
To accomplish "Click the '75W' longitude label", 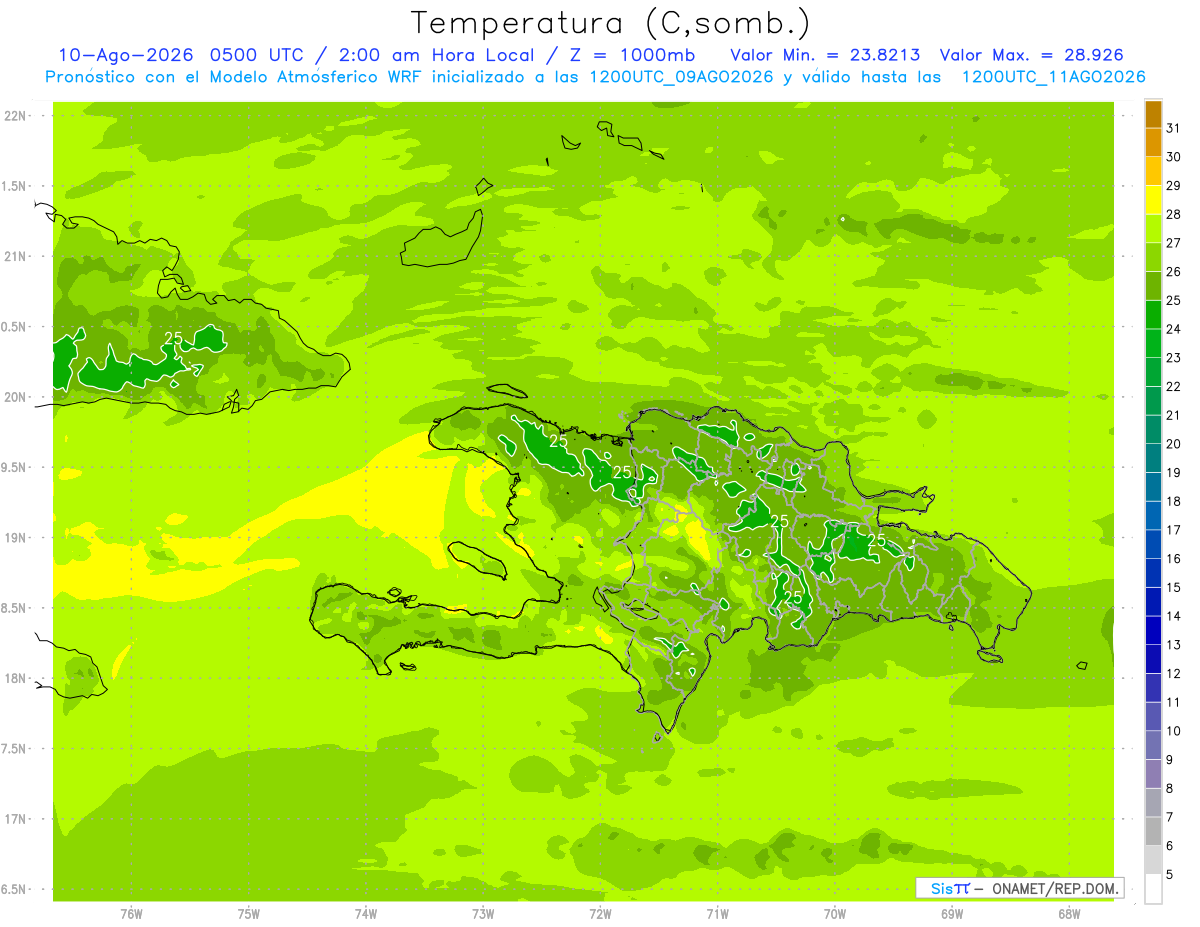I will click(x=249, y=913).
